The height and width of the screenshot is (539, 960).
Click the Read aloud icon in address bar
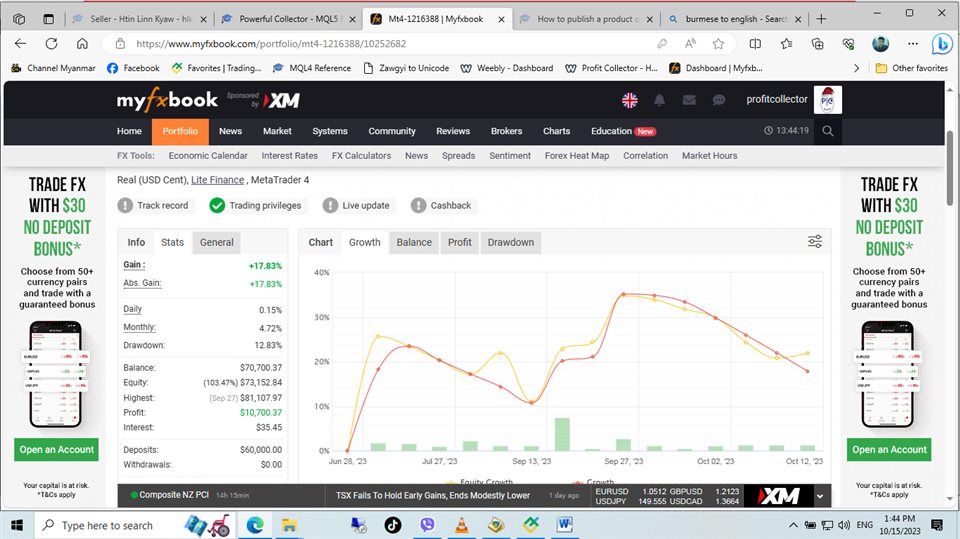tap(691, 43)
